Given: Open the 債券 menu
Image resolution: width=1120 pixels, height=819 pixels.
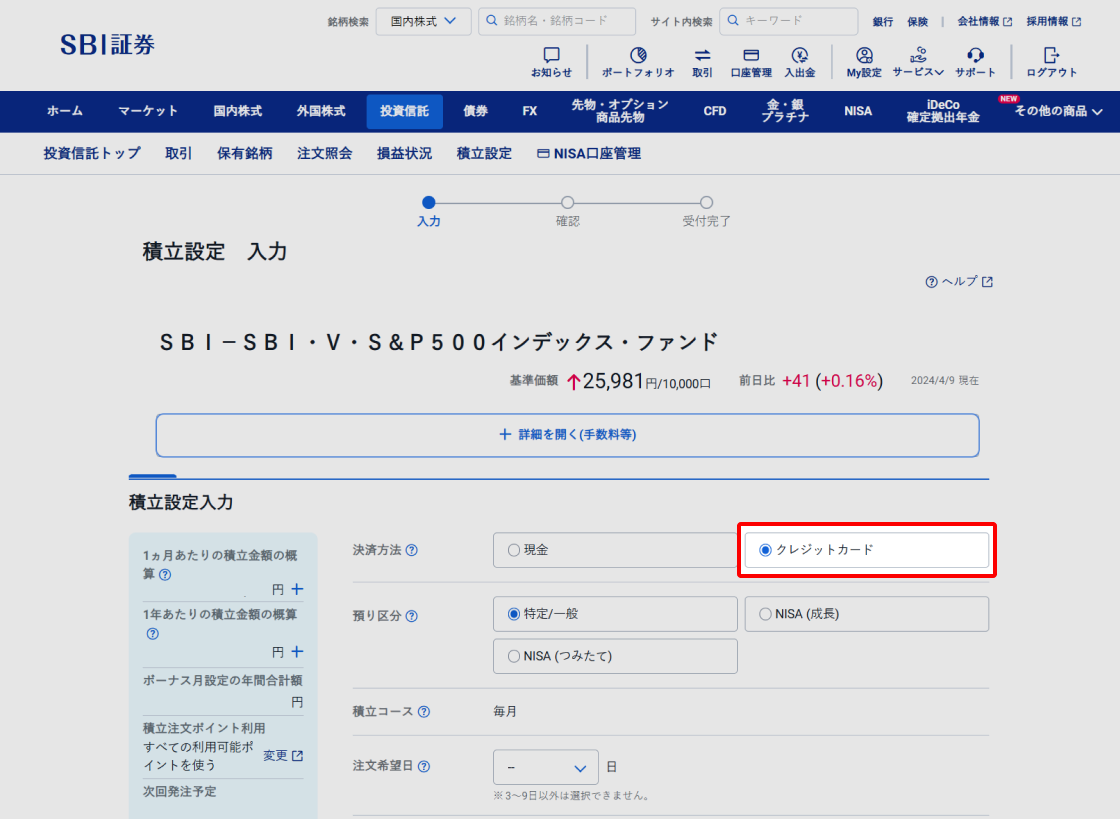Looking at the screenshot, I should [476, 111].
